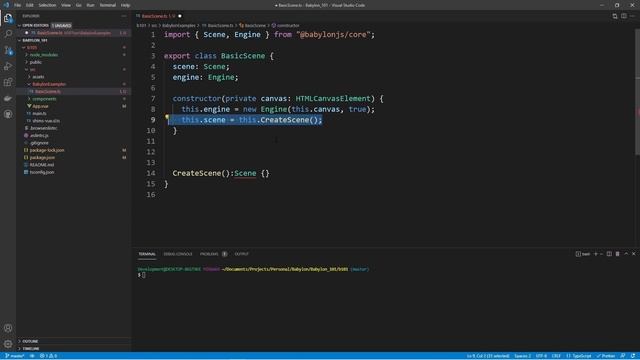Viewport: 640px width, 360px height.
Task: Click synchronize changes icon in status bar
Action: coord(32,356)
